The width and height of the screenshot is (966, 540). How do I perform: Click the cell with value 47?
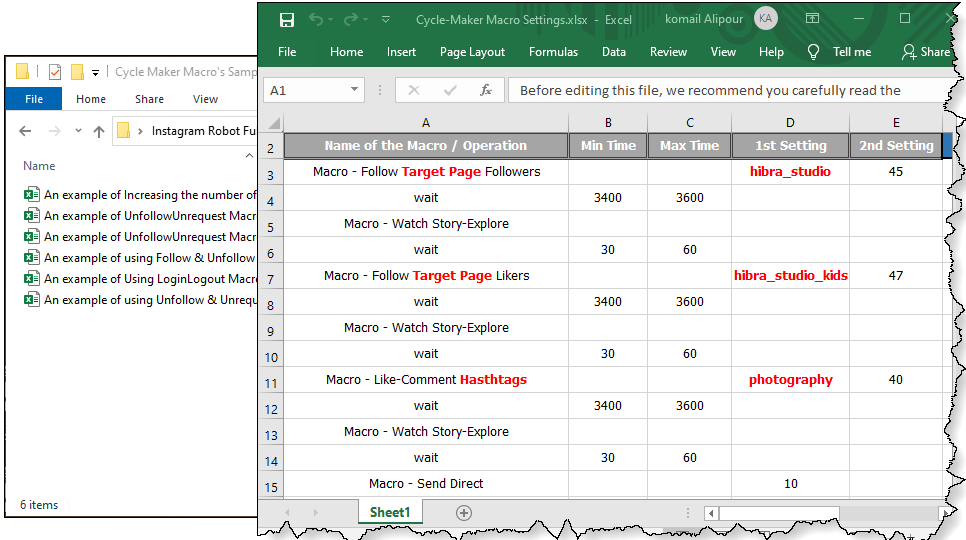click(896, 276)
